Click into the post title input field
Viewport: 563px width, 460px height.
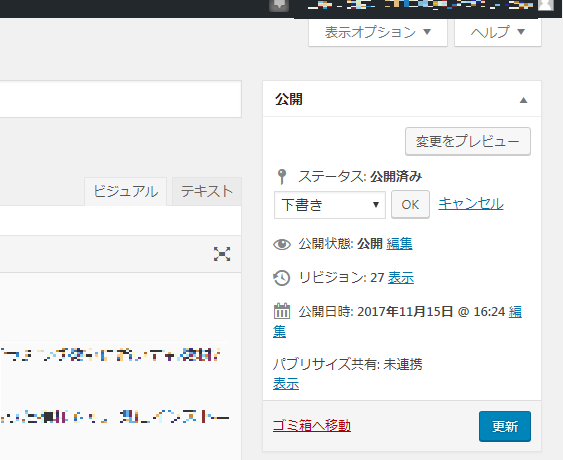click(121, 99)
